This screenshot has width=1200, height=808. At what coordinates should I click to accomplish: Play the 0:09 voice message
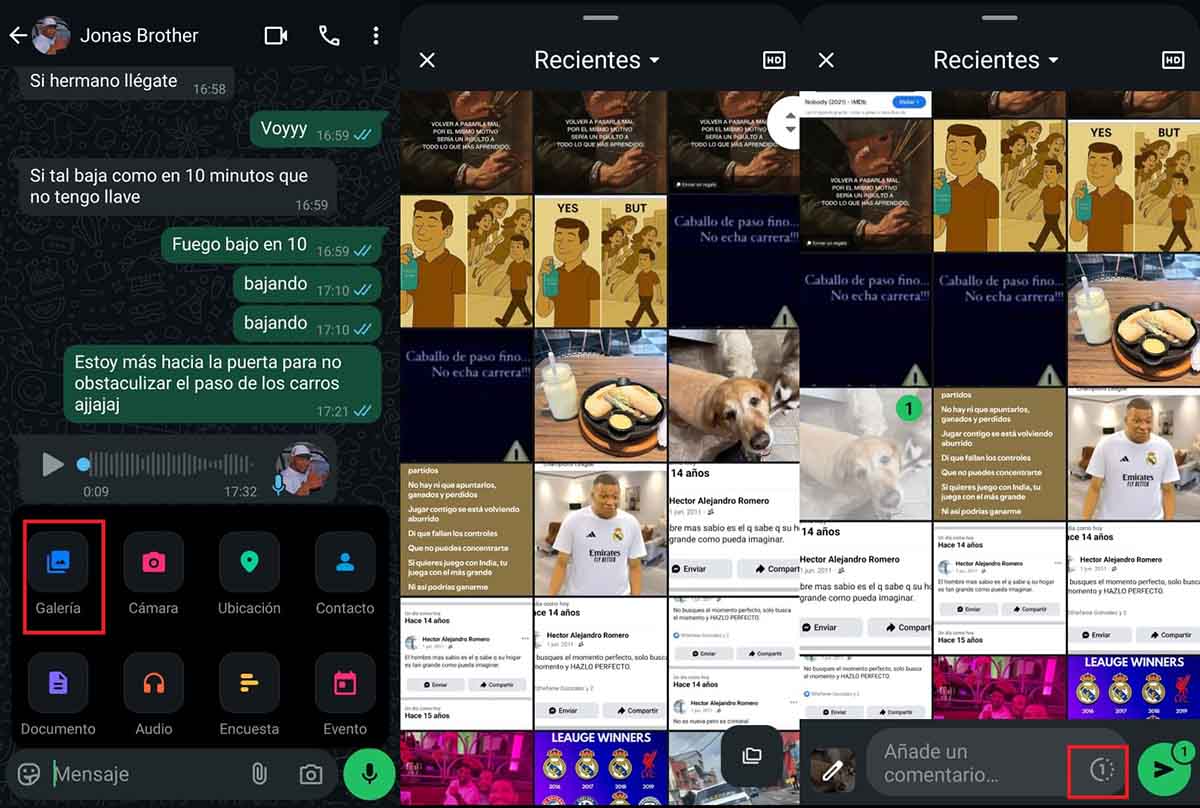(52, 464)
